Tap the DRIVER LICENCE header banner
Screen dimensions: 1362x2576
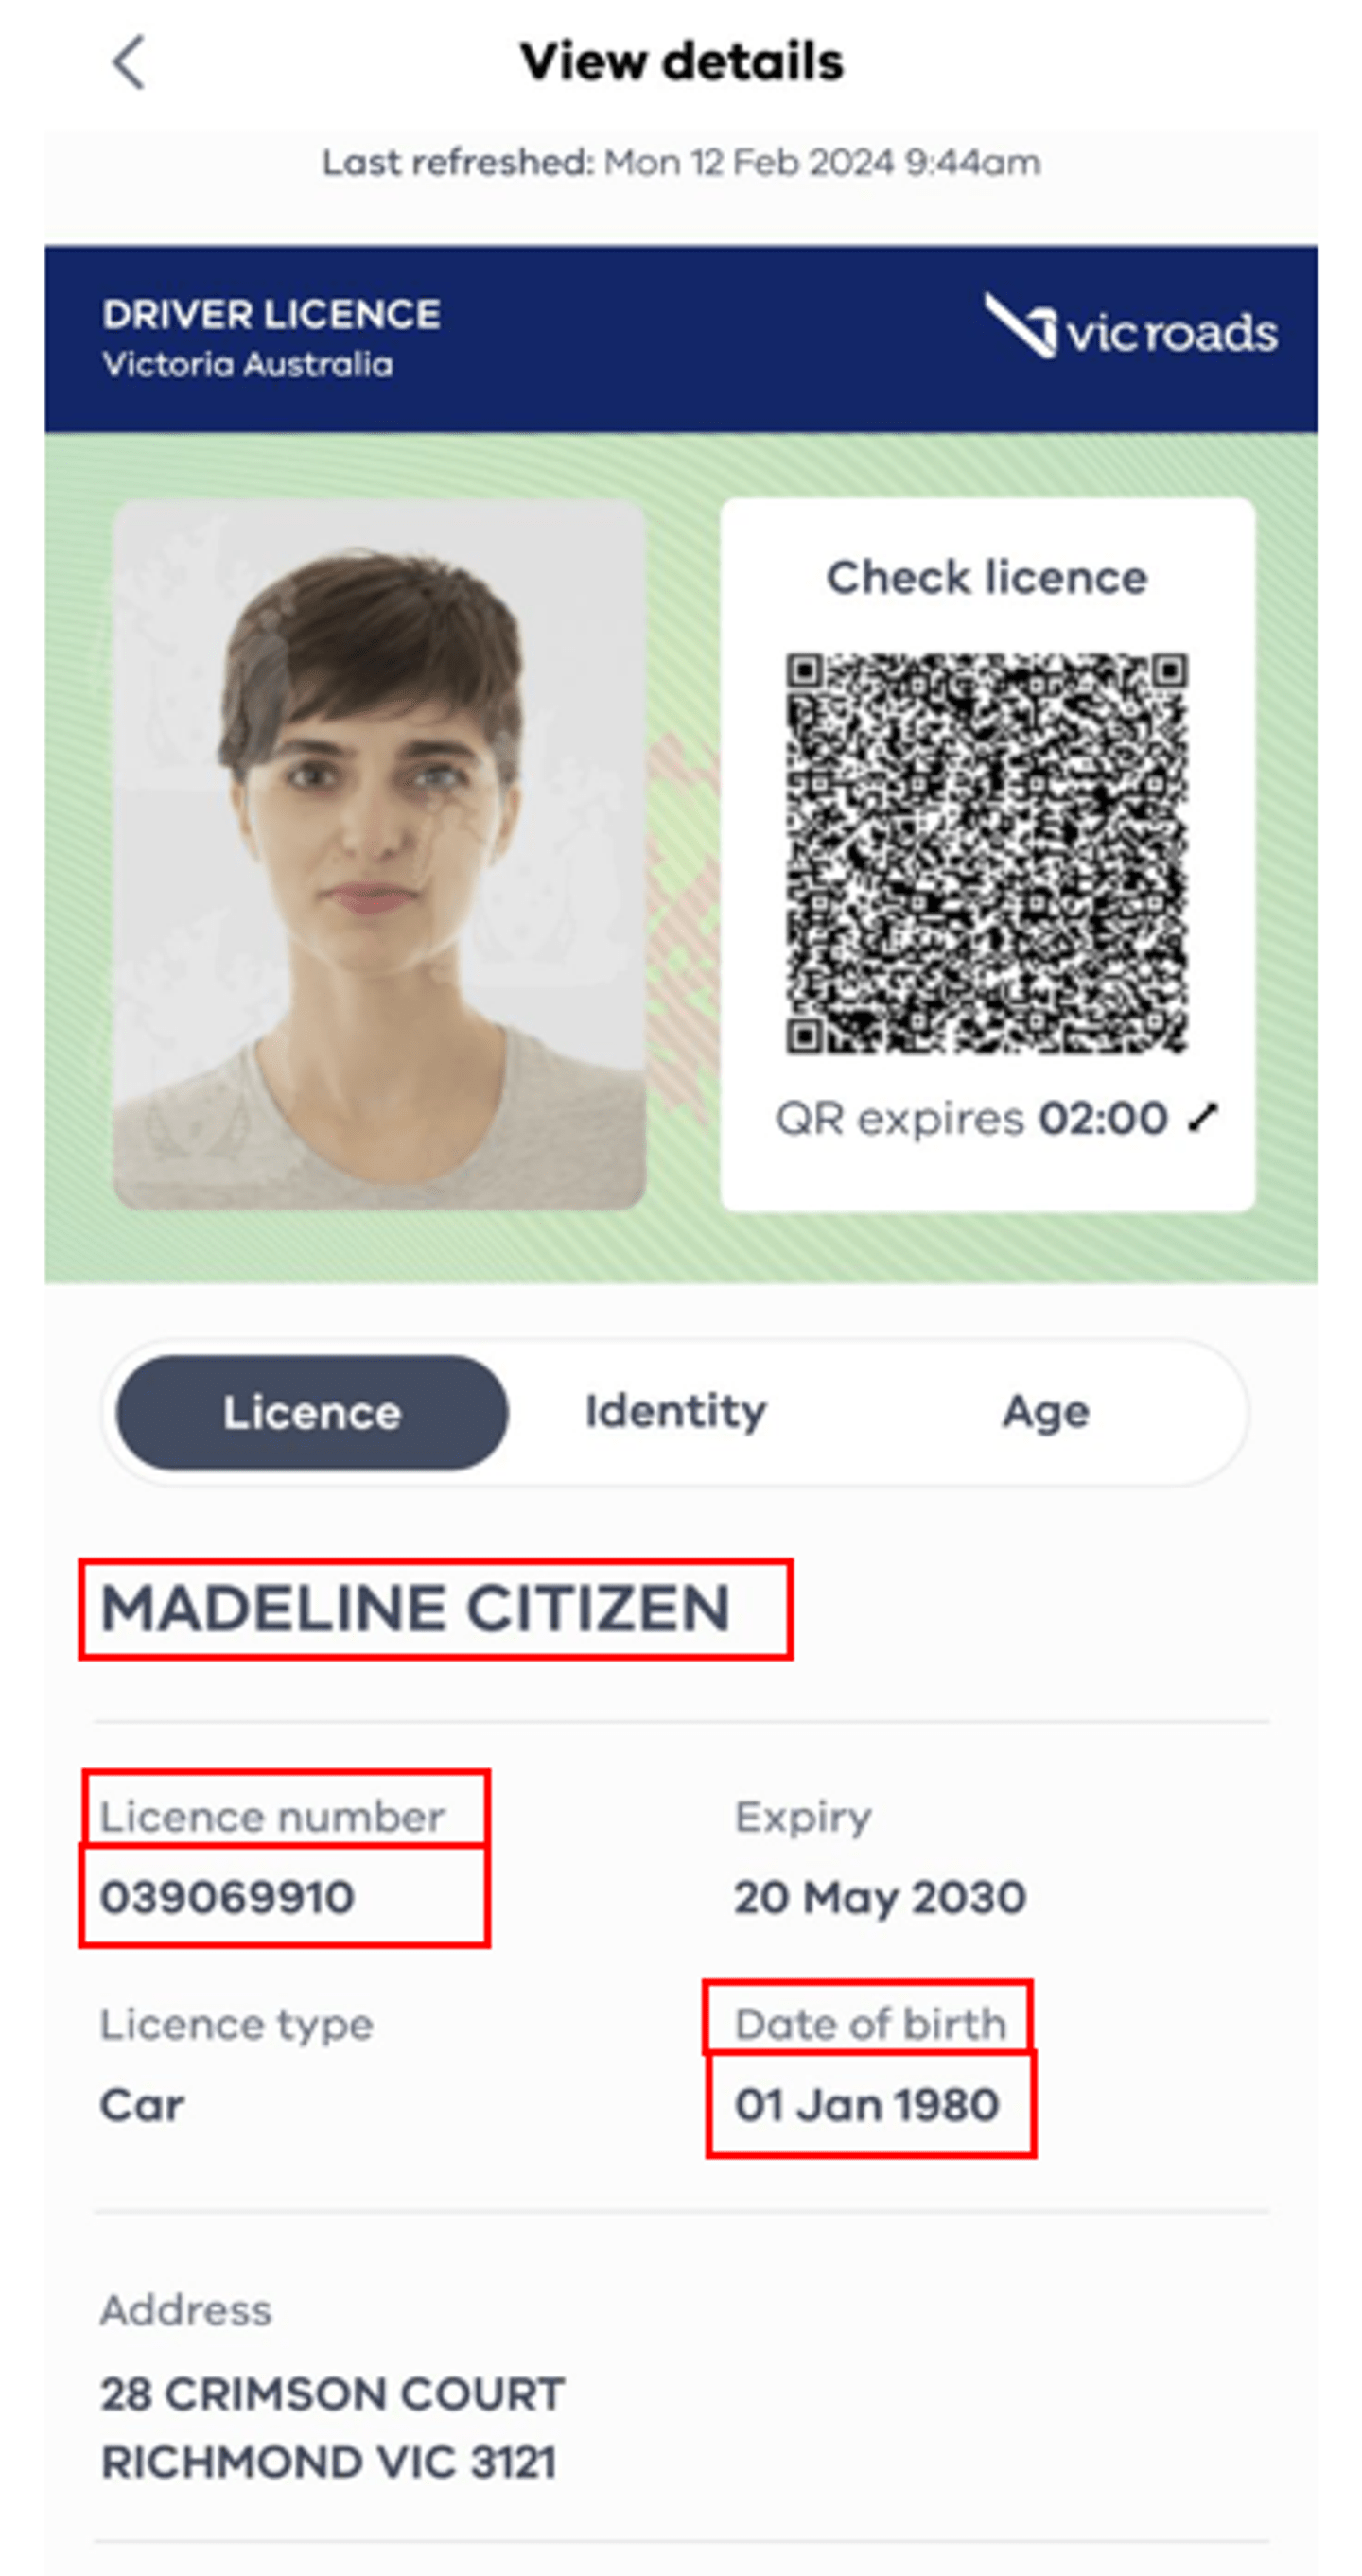(x=270, y=314)
